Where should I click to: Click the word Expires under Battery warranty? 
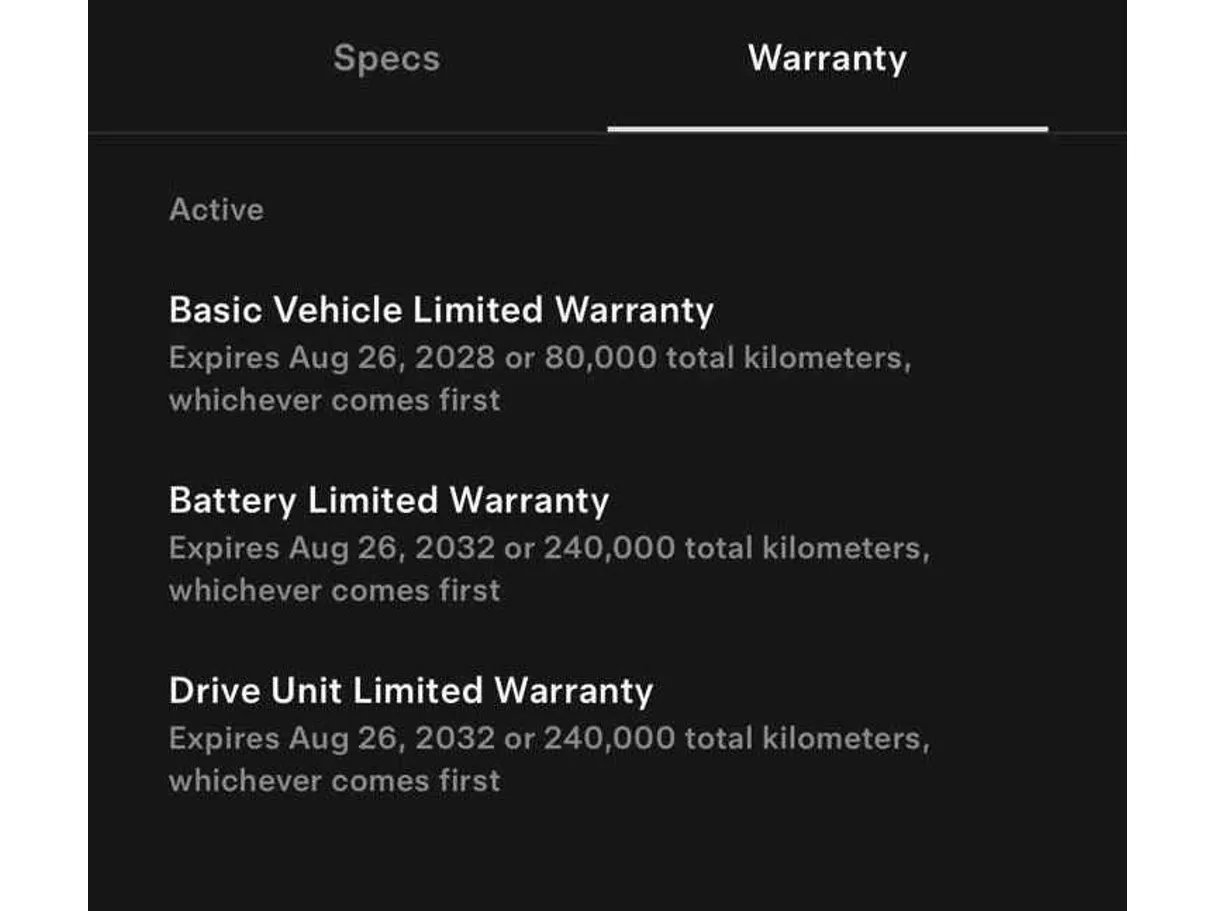[224, 548]
